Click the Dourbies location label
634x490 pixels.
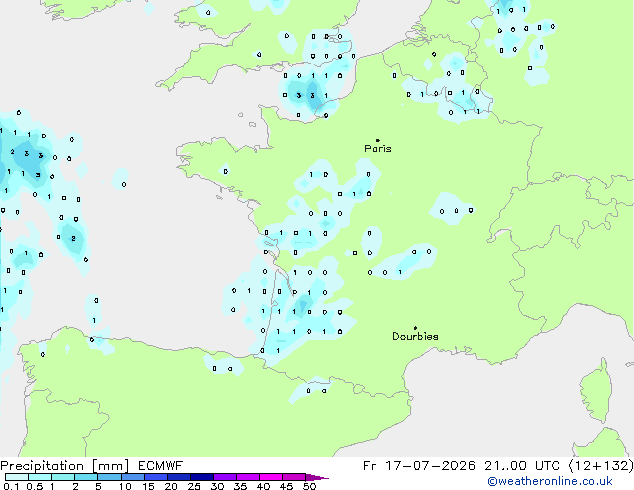[415, 336]
